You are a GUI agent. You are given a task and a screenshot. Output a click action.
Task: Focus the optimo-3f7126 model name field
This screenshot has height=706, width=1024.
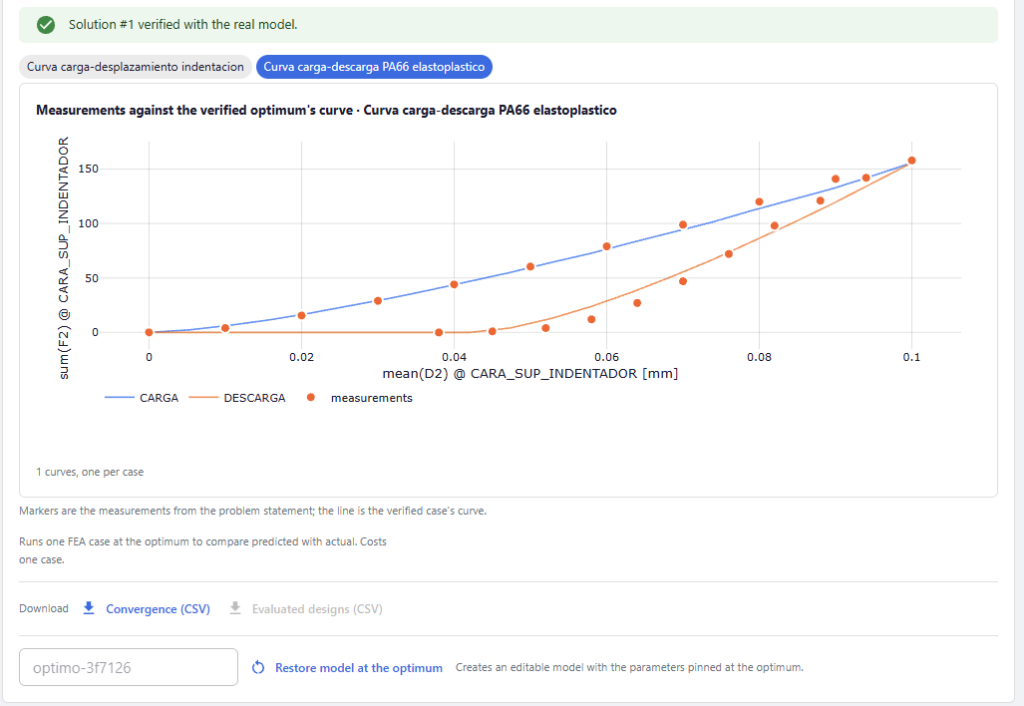tap(129, 667)
